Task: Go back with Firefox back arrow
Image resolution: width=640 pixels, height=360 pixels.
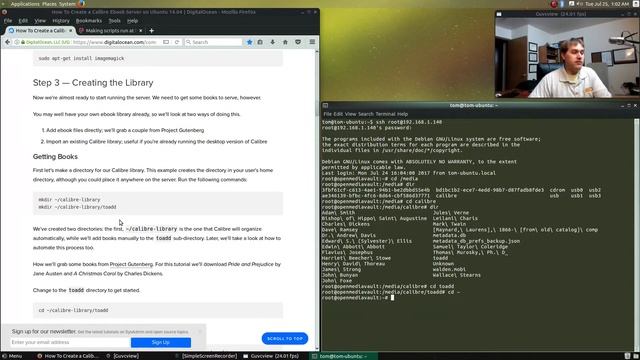Action: pos(7,42)
